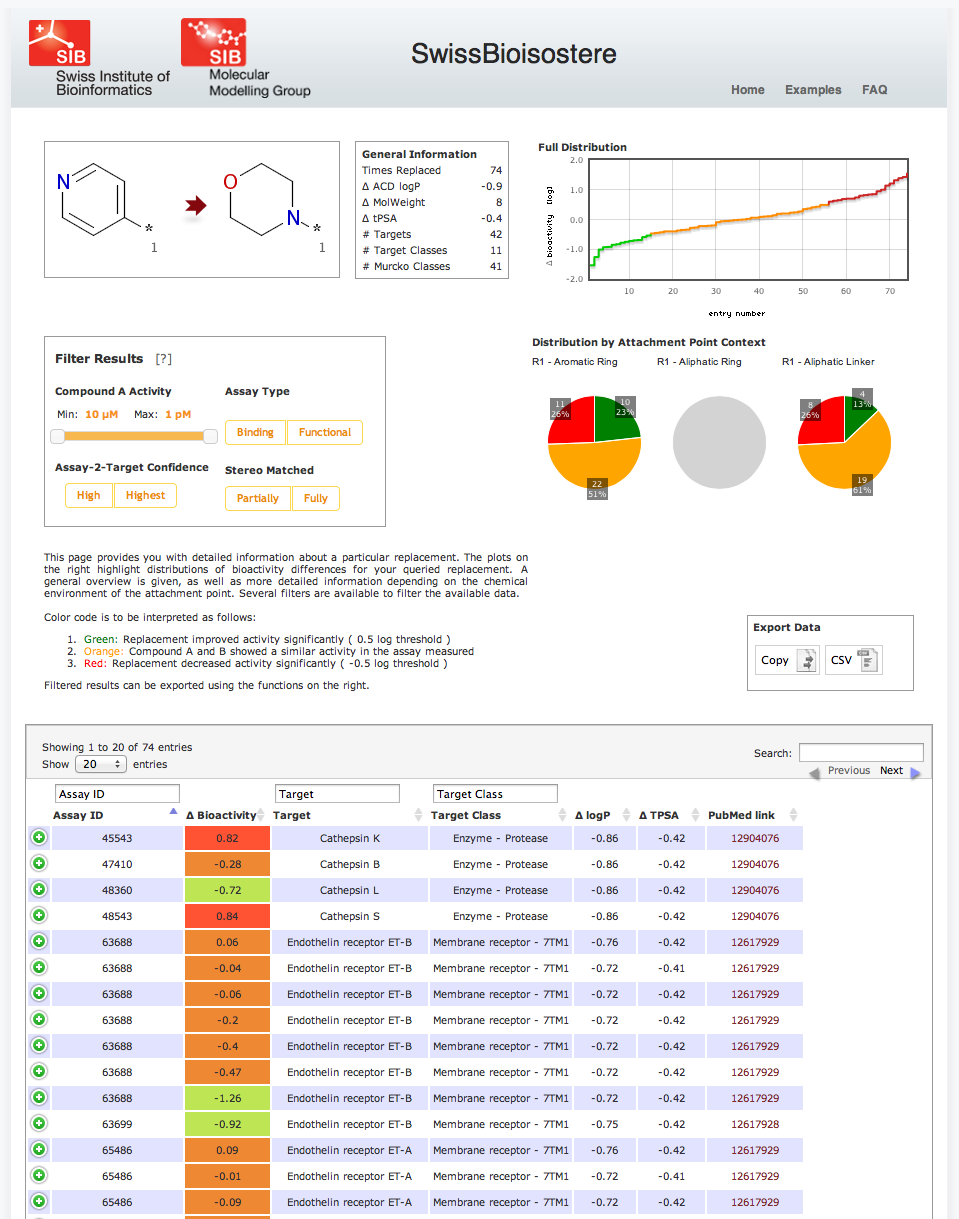Expand row with bioactivity 0.09

click(x=39, y=1150)
